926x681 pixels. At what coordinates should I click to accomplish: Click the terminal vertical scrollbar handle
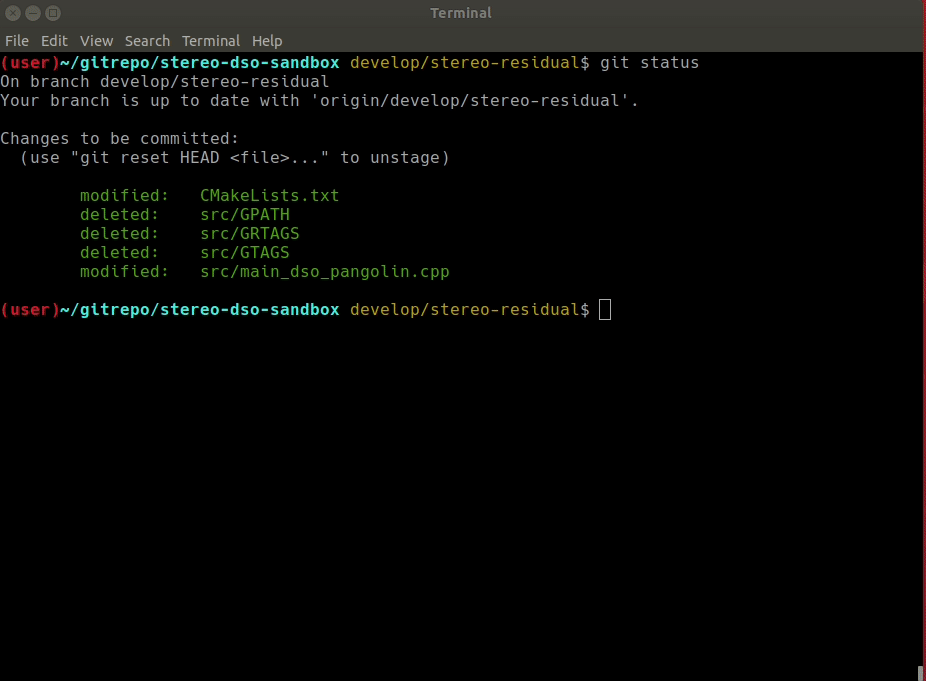point(920,673)
